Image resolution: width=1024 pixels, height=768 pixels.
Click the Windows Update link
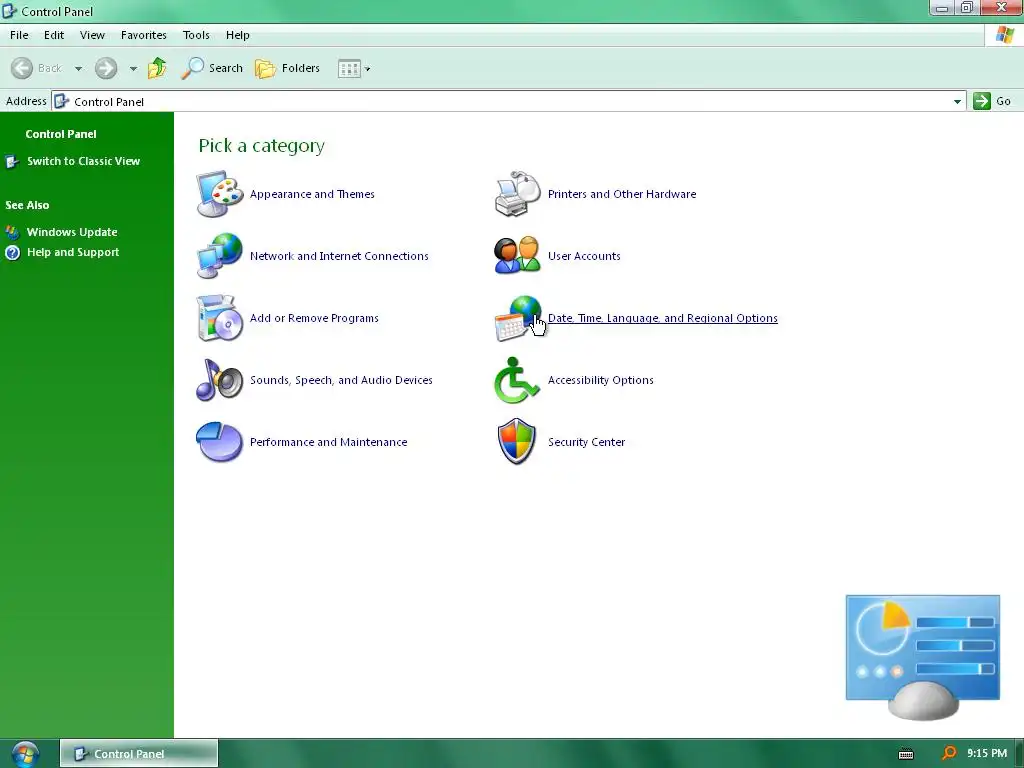[x=72, y=232]
